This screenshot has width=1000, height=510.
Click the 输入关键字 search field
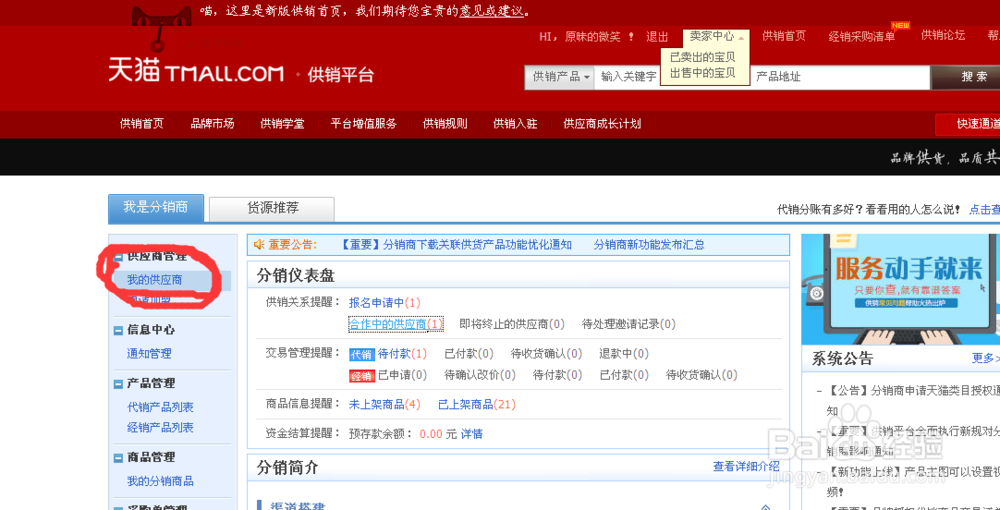(x=627, y=77)
